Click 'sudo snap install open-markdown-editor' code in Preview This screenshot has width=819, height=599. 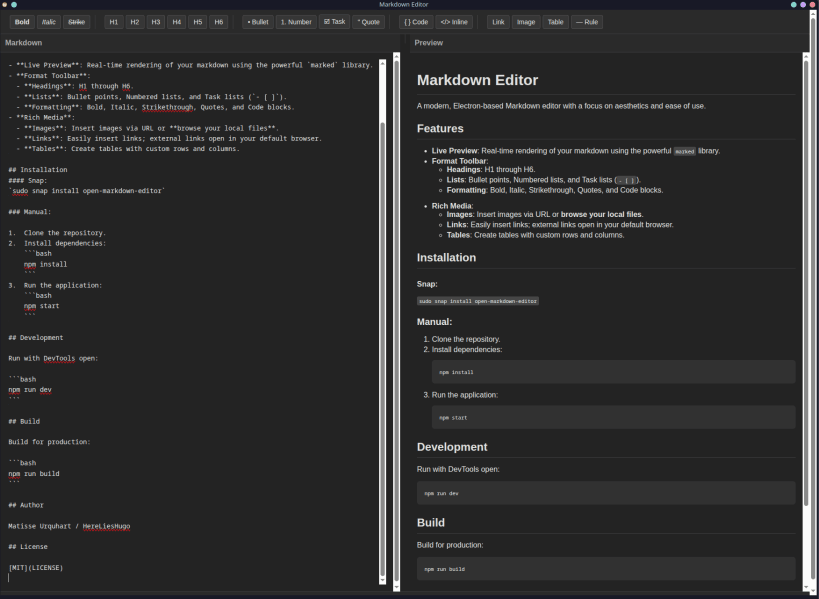[x=477, y=301]
